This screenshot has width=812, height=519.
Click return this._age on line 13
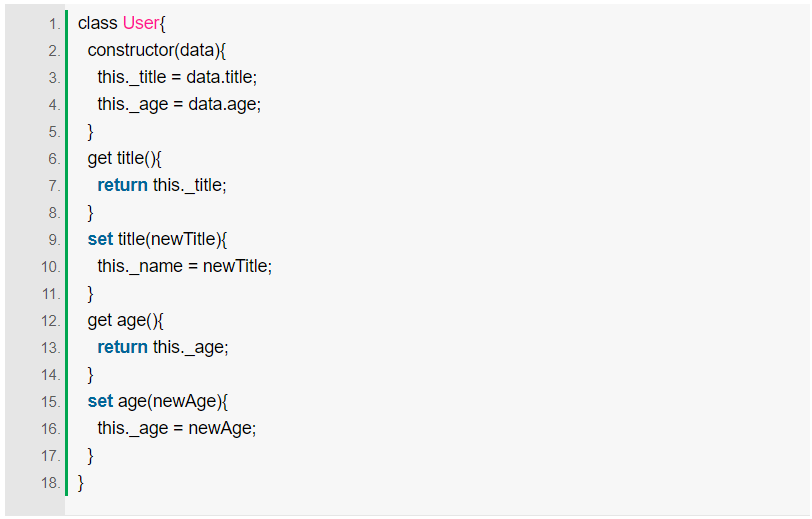click(x=163, y=348)
